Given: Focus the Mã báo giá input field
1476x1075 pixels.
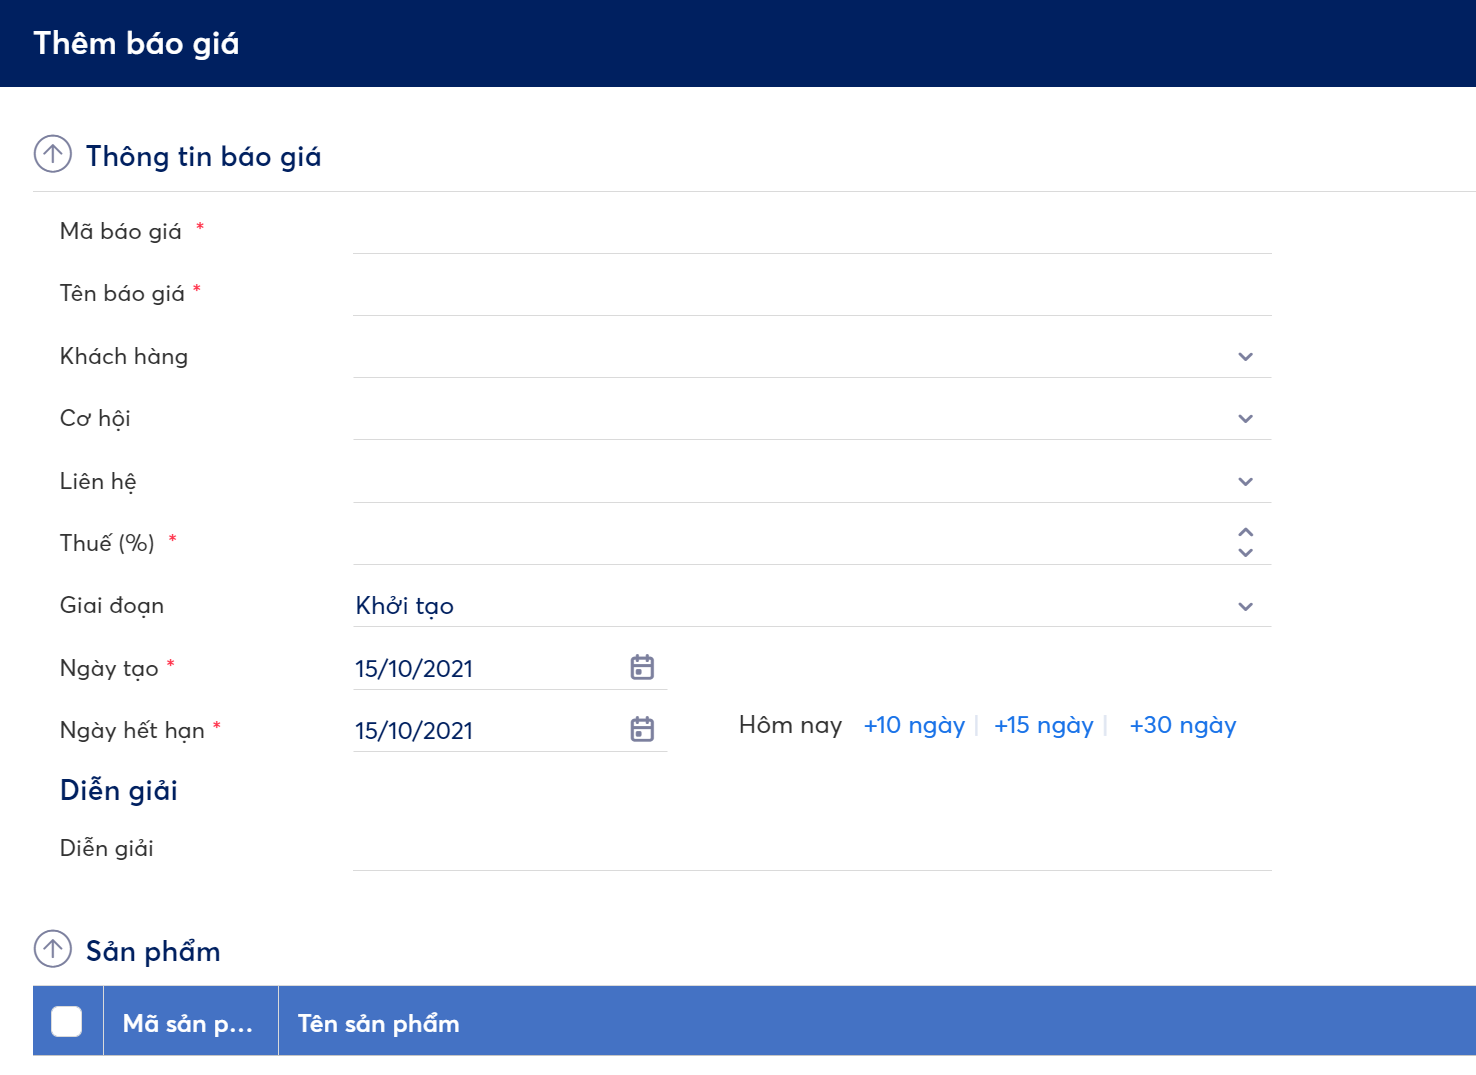Looking at the screenshot, I should click(x=810, y=232).
